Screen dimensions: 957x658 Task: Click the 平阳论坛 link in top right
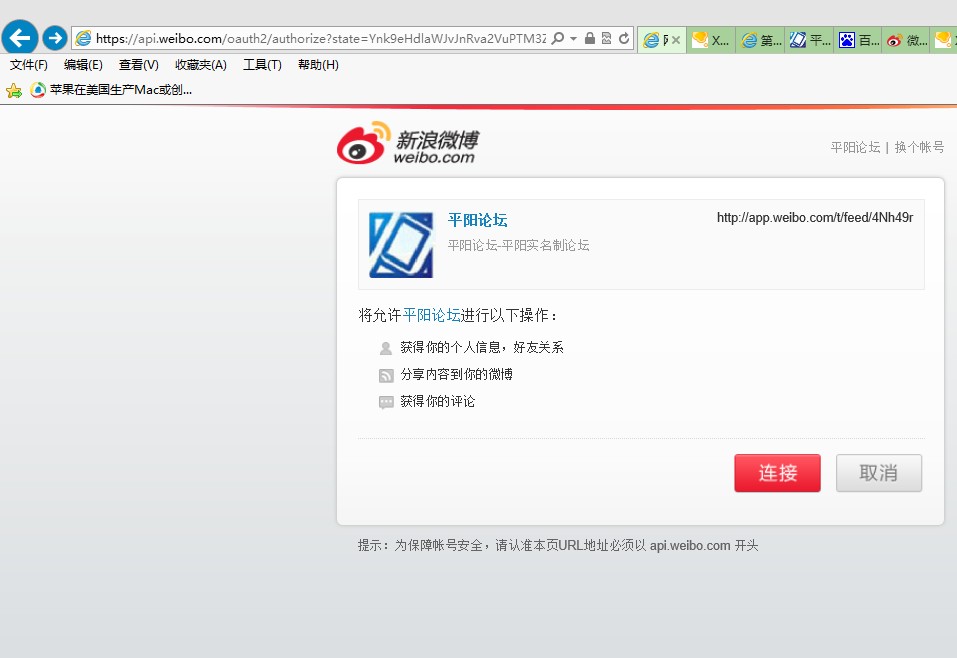tap(855, 147)
